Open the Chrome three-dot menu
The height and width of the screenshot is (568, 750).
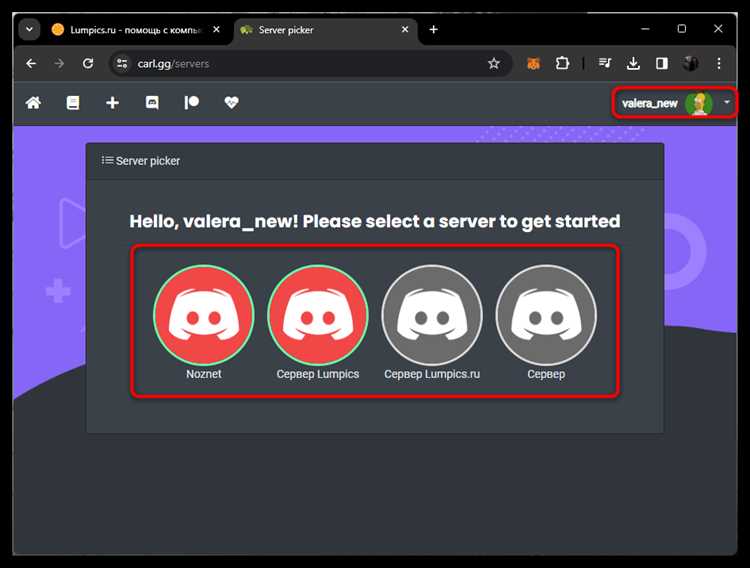[719, 64]
